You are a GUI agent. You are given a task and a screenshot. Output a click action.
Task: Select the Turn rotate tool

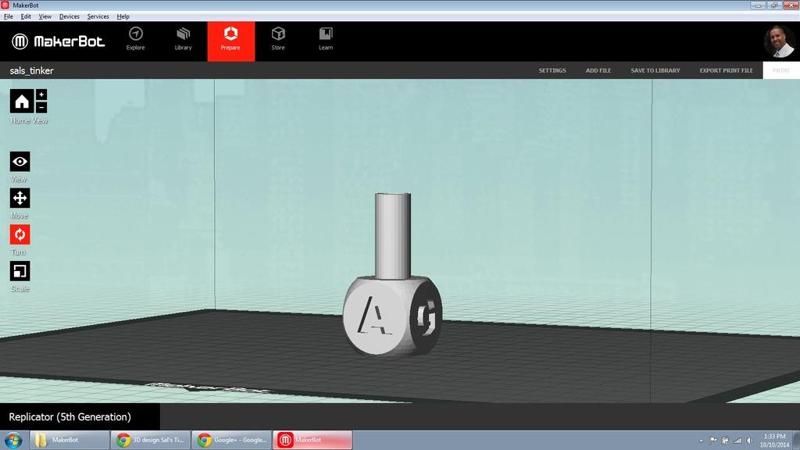[20, 235]
